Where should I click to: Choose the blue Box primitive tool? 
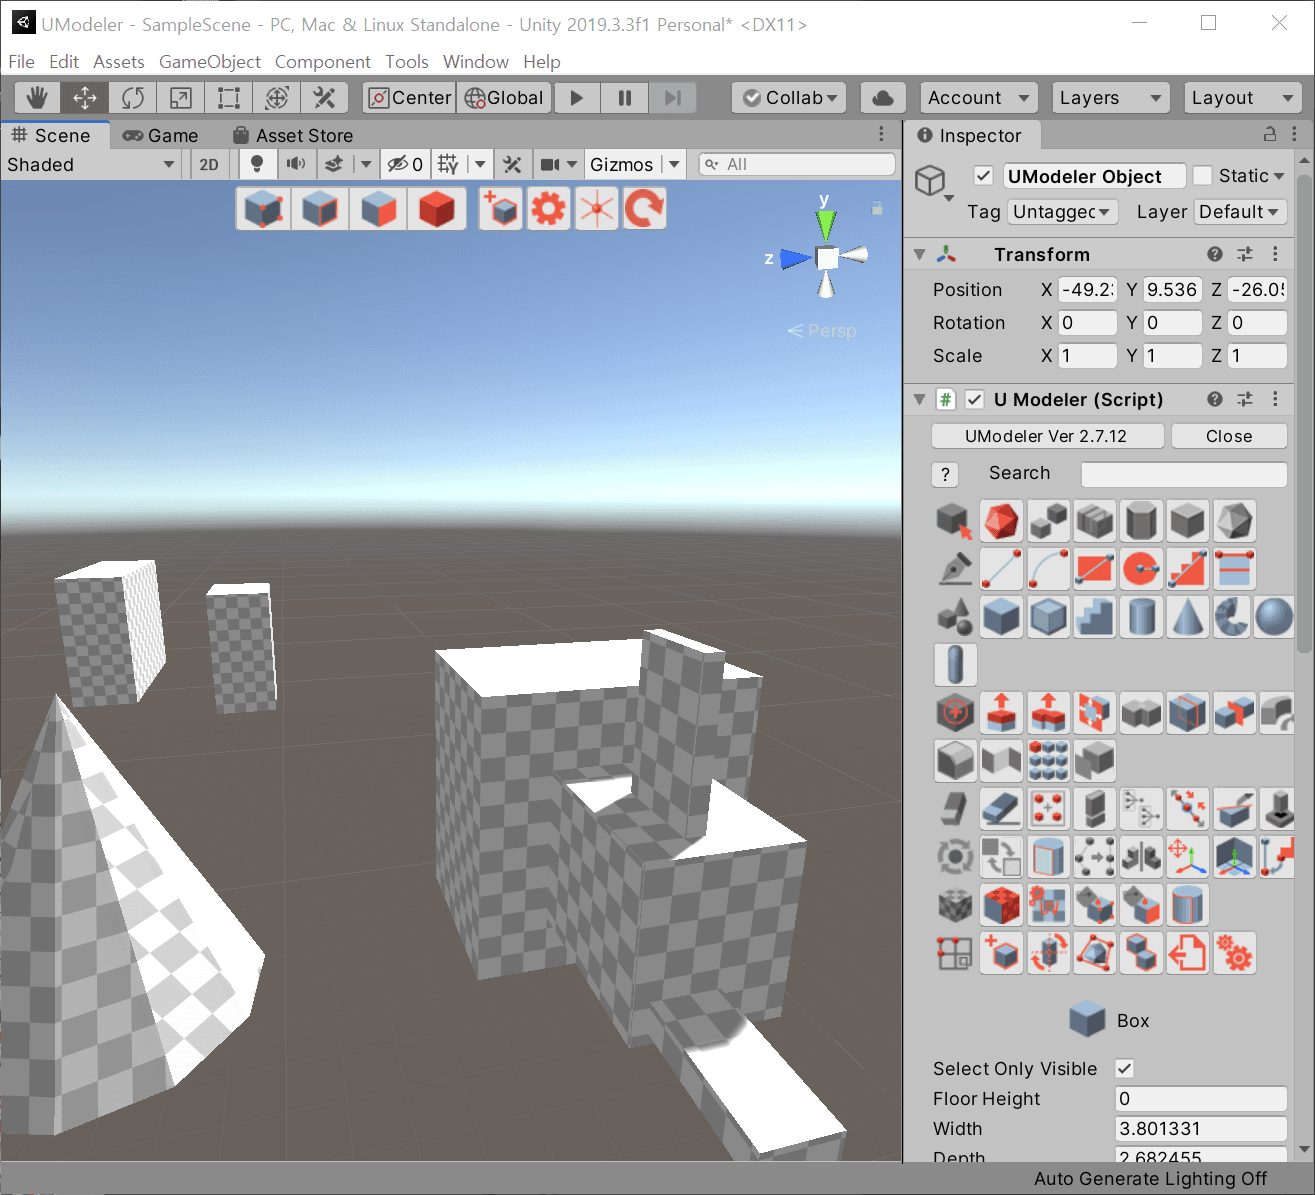(1001, 617)
